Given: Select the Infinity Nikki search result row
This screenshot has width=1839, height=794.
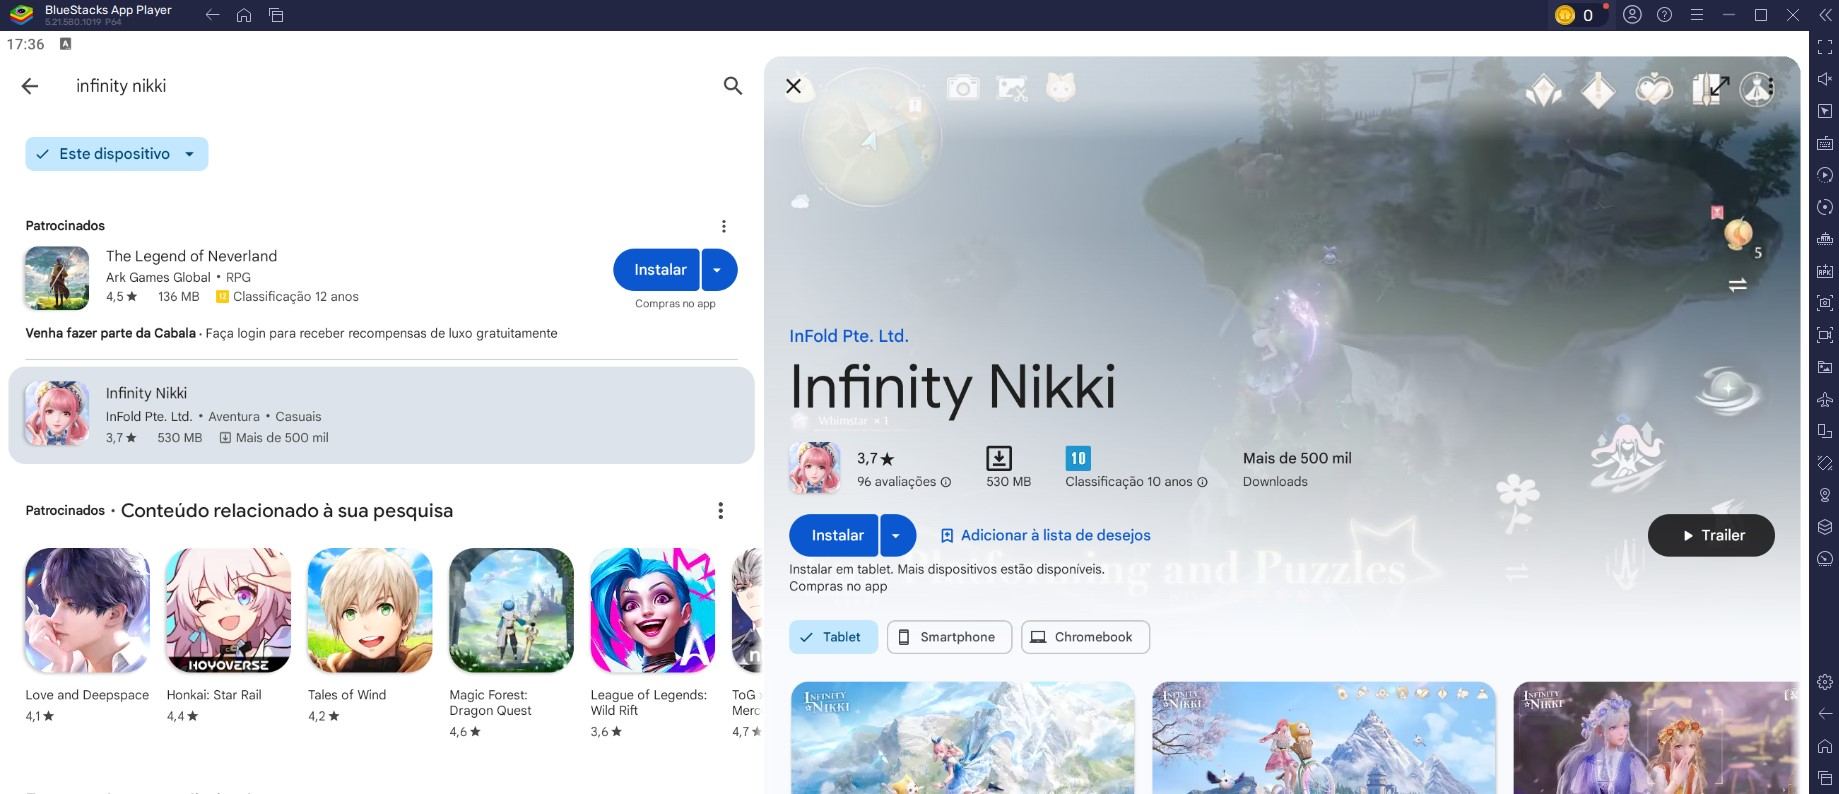Looking at the screenshot, I should pyautogui.click(x=381, y=415).
